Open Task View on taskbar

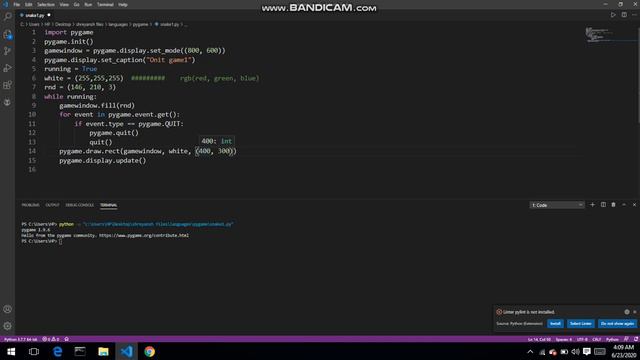(x=34, y=351)
